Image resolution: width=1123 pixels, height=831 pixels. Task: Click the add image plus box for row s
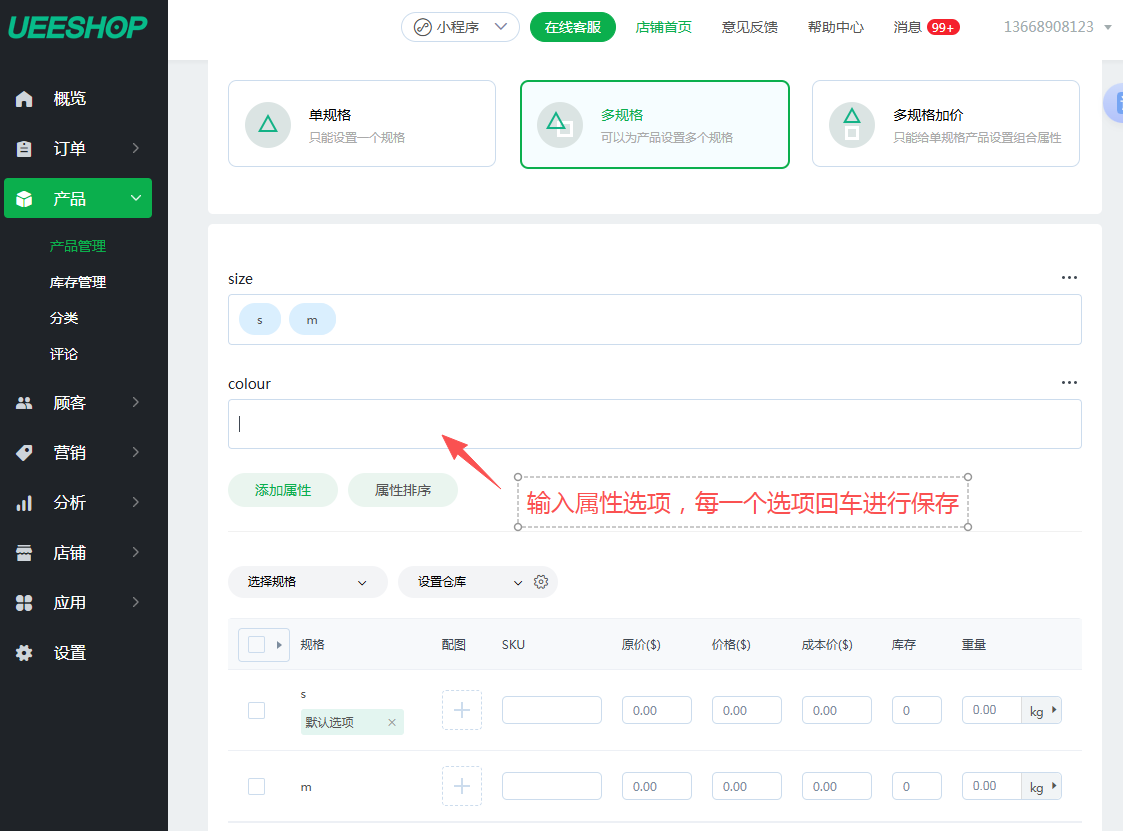click(462, 710)
